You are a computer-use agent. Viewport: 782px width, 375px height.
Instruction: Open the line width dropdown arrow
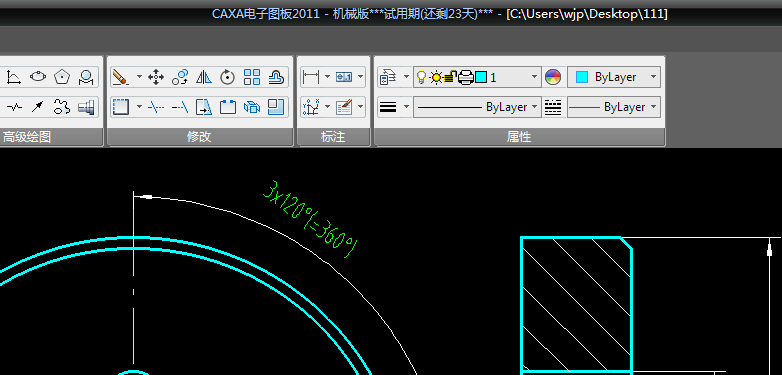click(x=406, y=107)
